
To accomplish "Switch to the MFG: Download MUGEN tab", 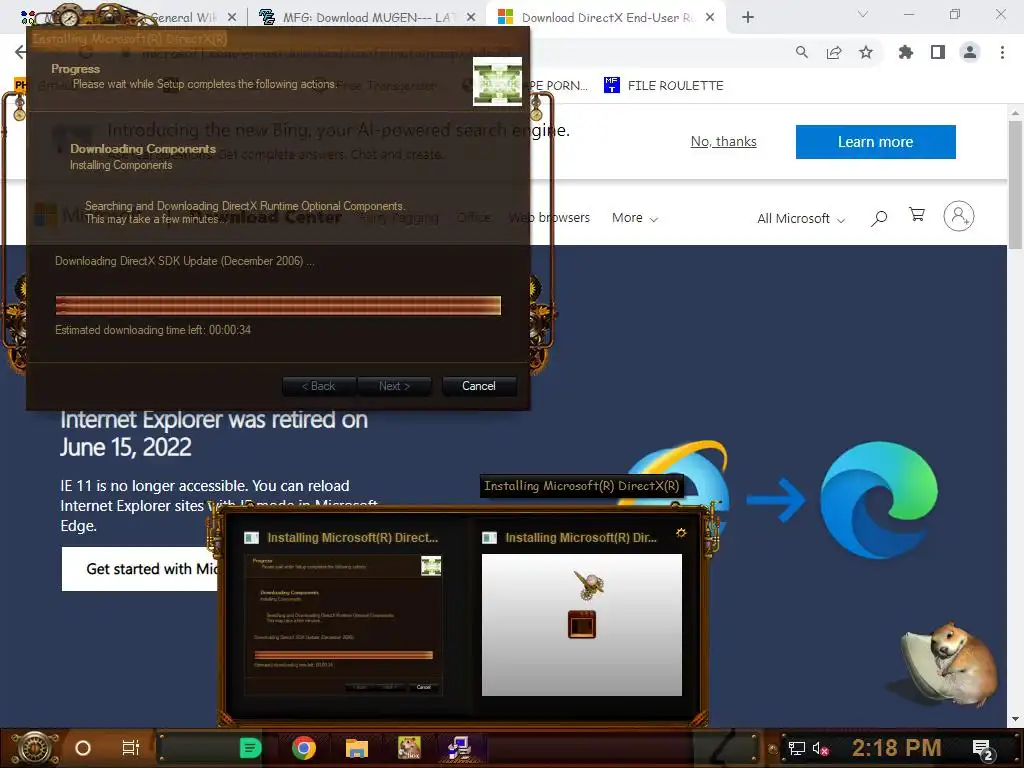I will pyautogui.click(x=366, y=18).
